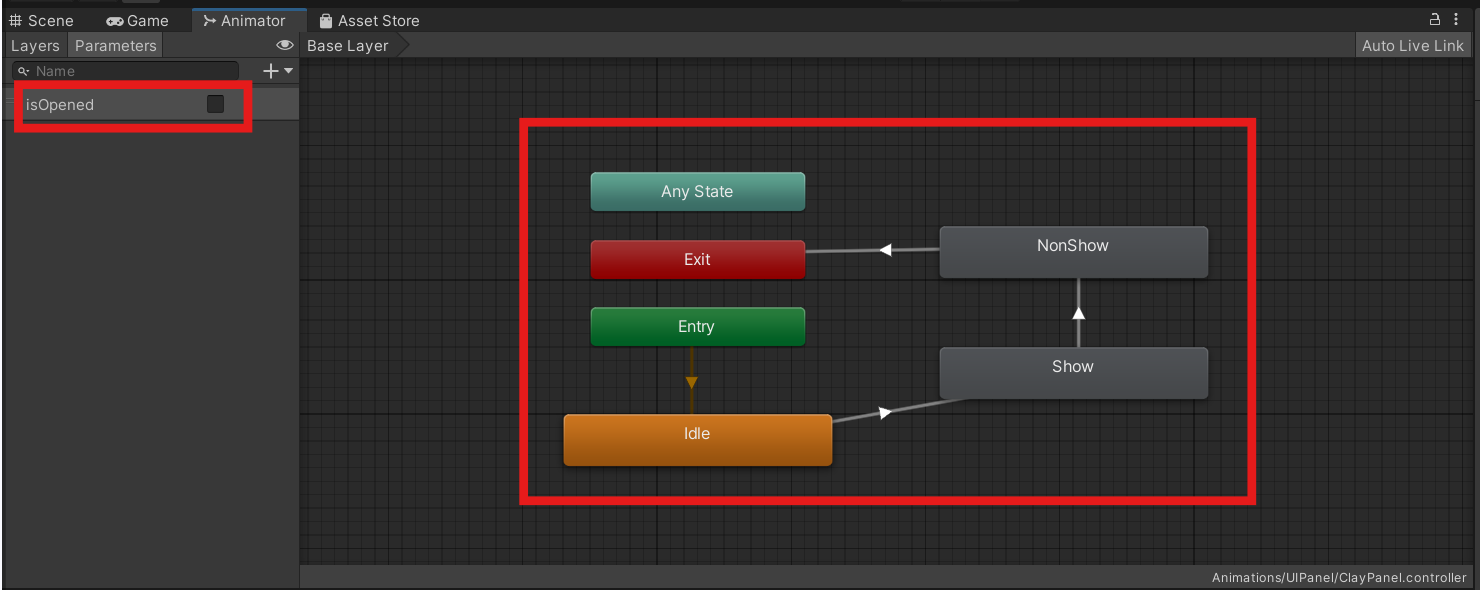The height and width of the screenshot is (590, 1480).
Task: Select the Parameters tab
Action: (115, 46)
